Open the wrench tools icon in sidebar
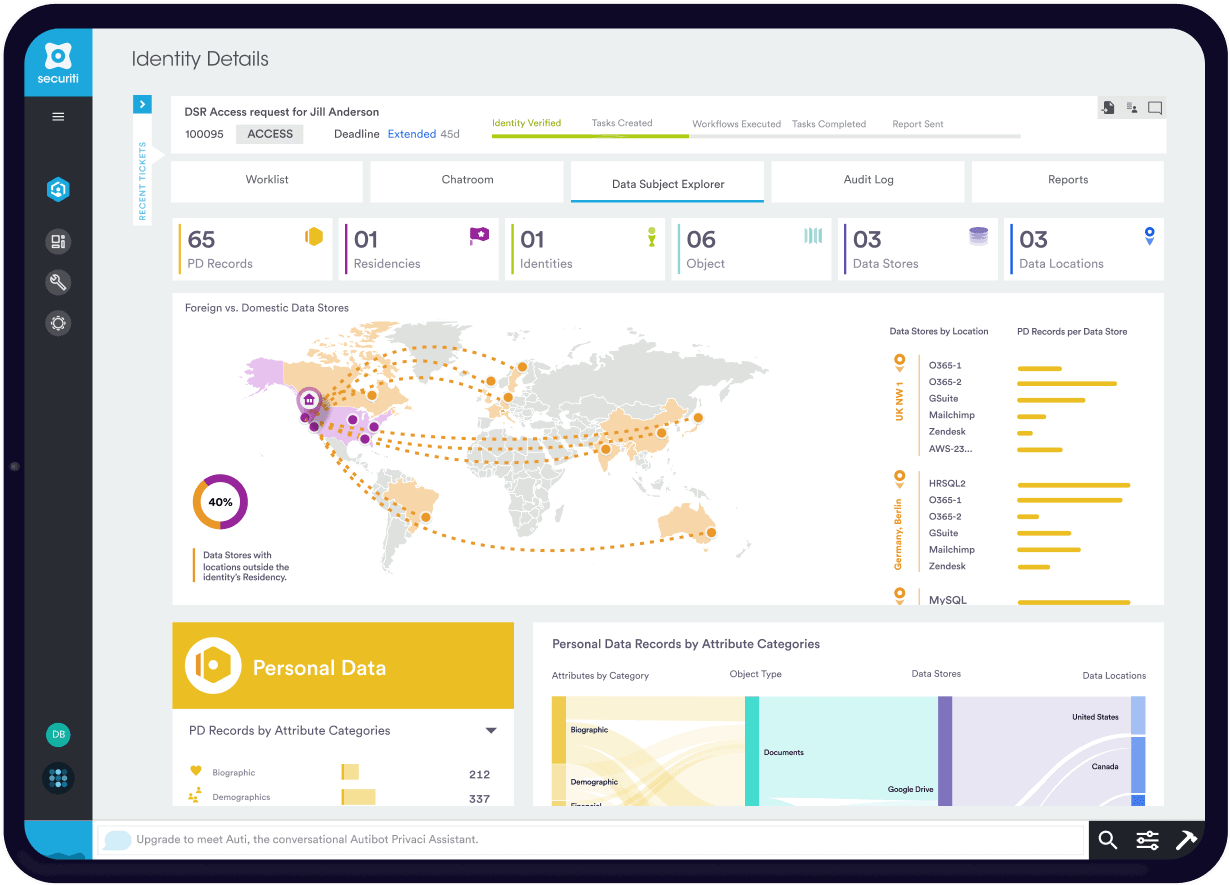 (x=58, y=282)
